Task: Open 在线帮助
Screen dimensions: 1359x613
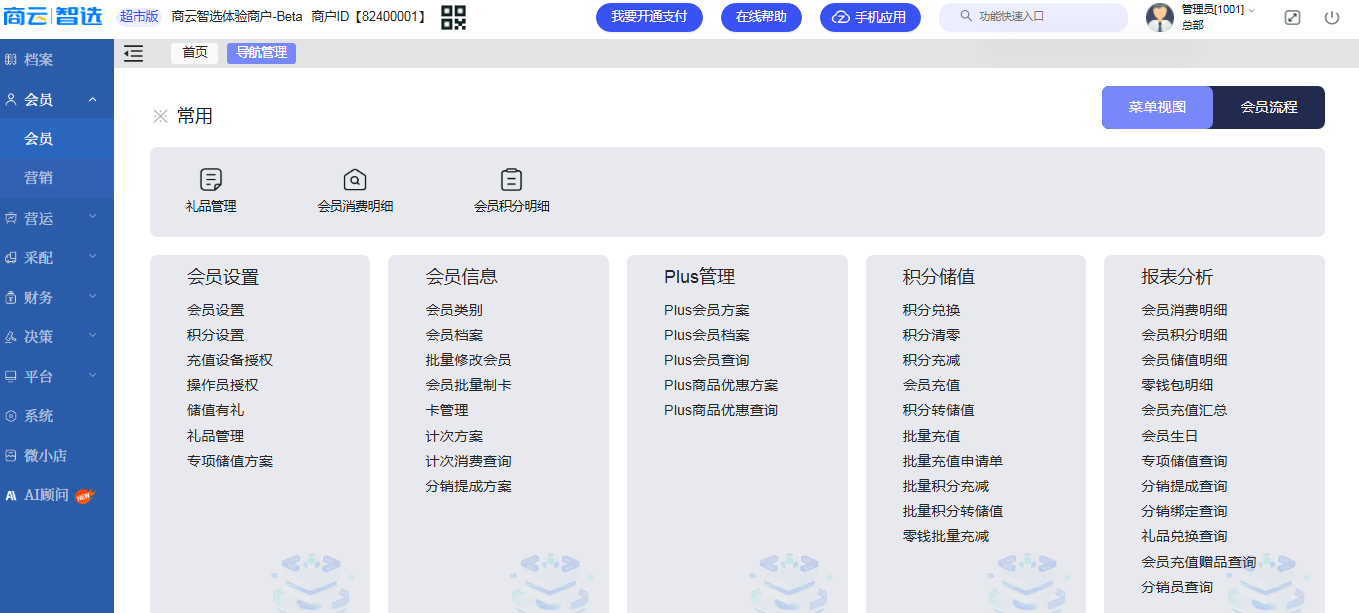Action: (761, 17)
